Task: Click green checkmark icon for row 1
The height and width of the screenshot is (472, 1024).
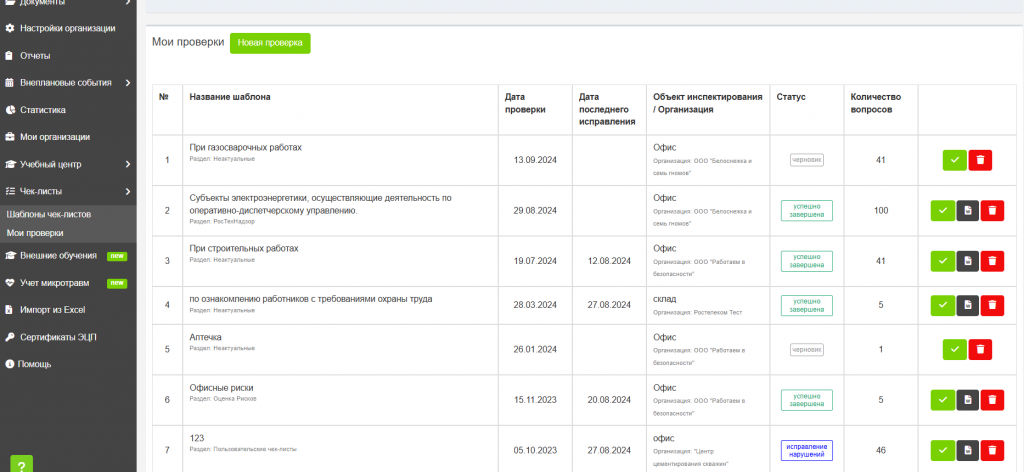Action: [954, 160]
